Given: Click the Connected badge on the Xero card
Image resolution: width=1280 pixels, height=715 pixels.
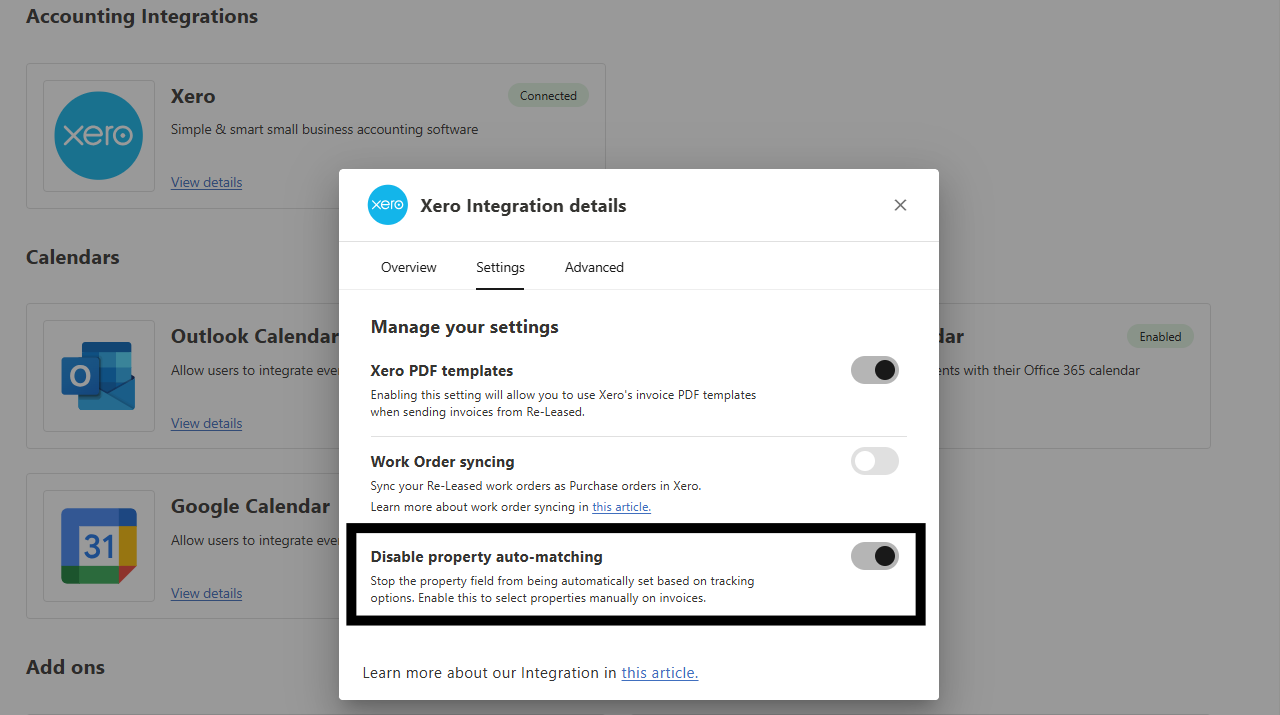Looking at the screenshot, I should [x=548, y=95].
